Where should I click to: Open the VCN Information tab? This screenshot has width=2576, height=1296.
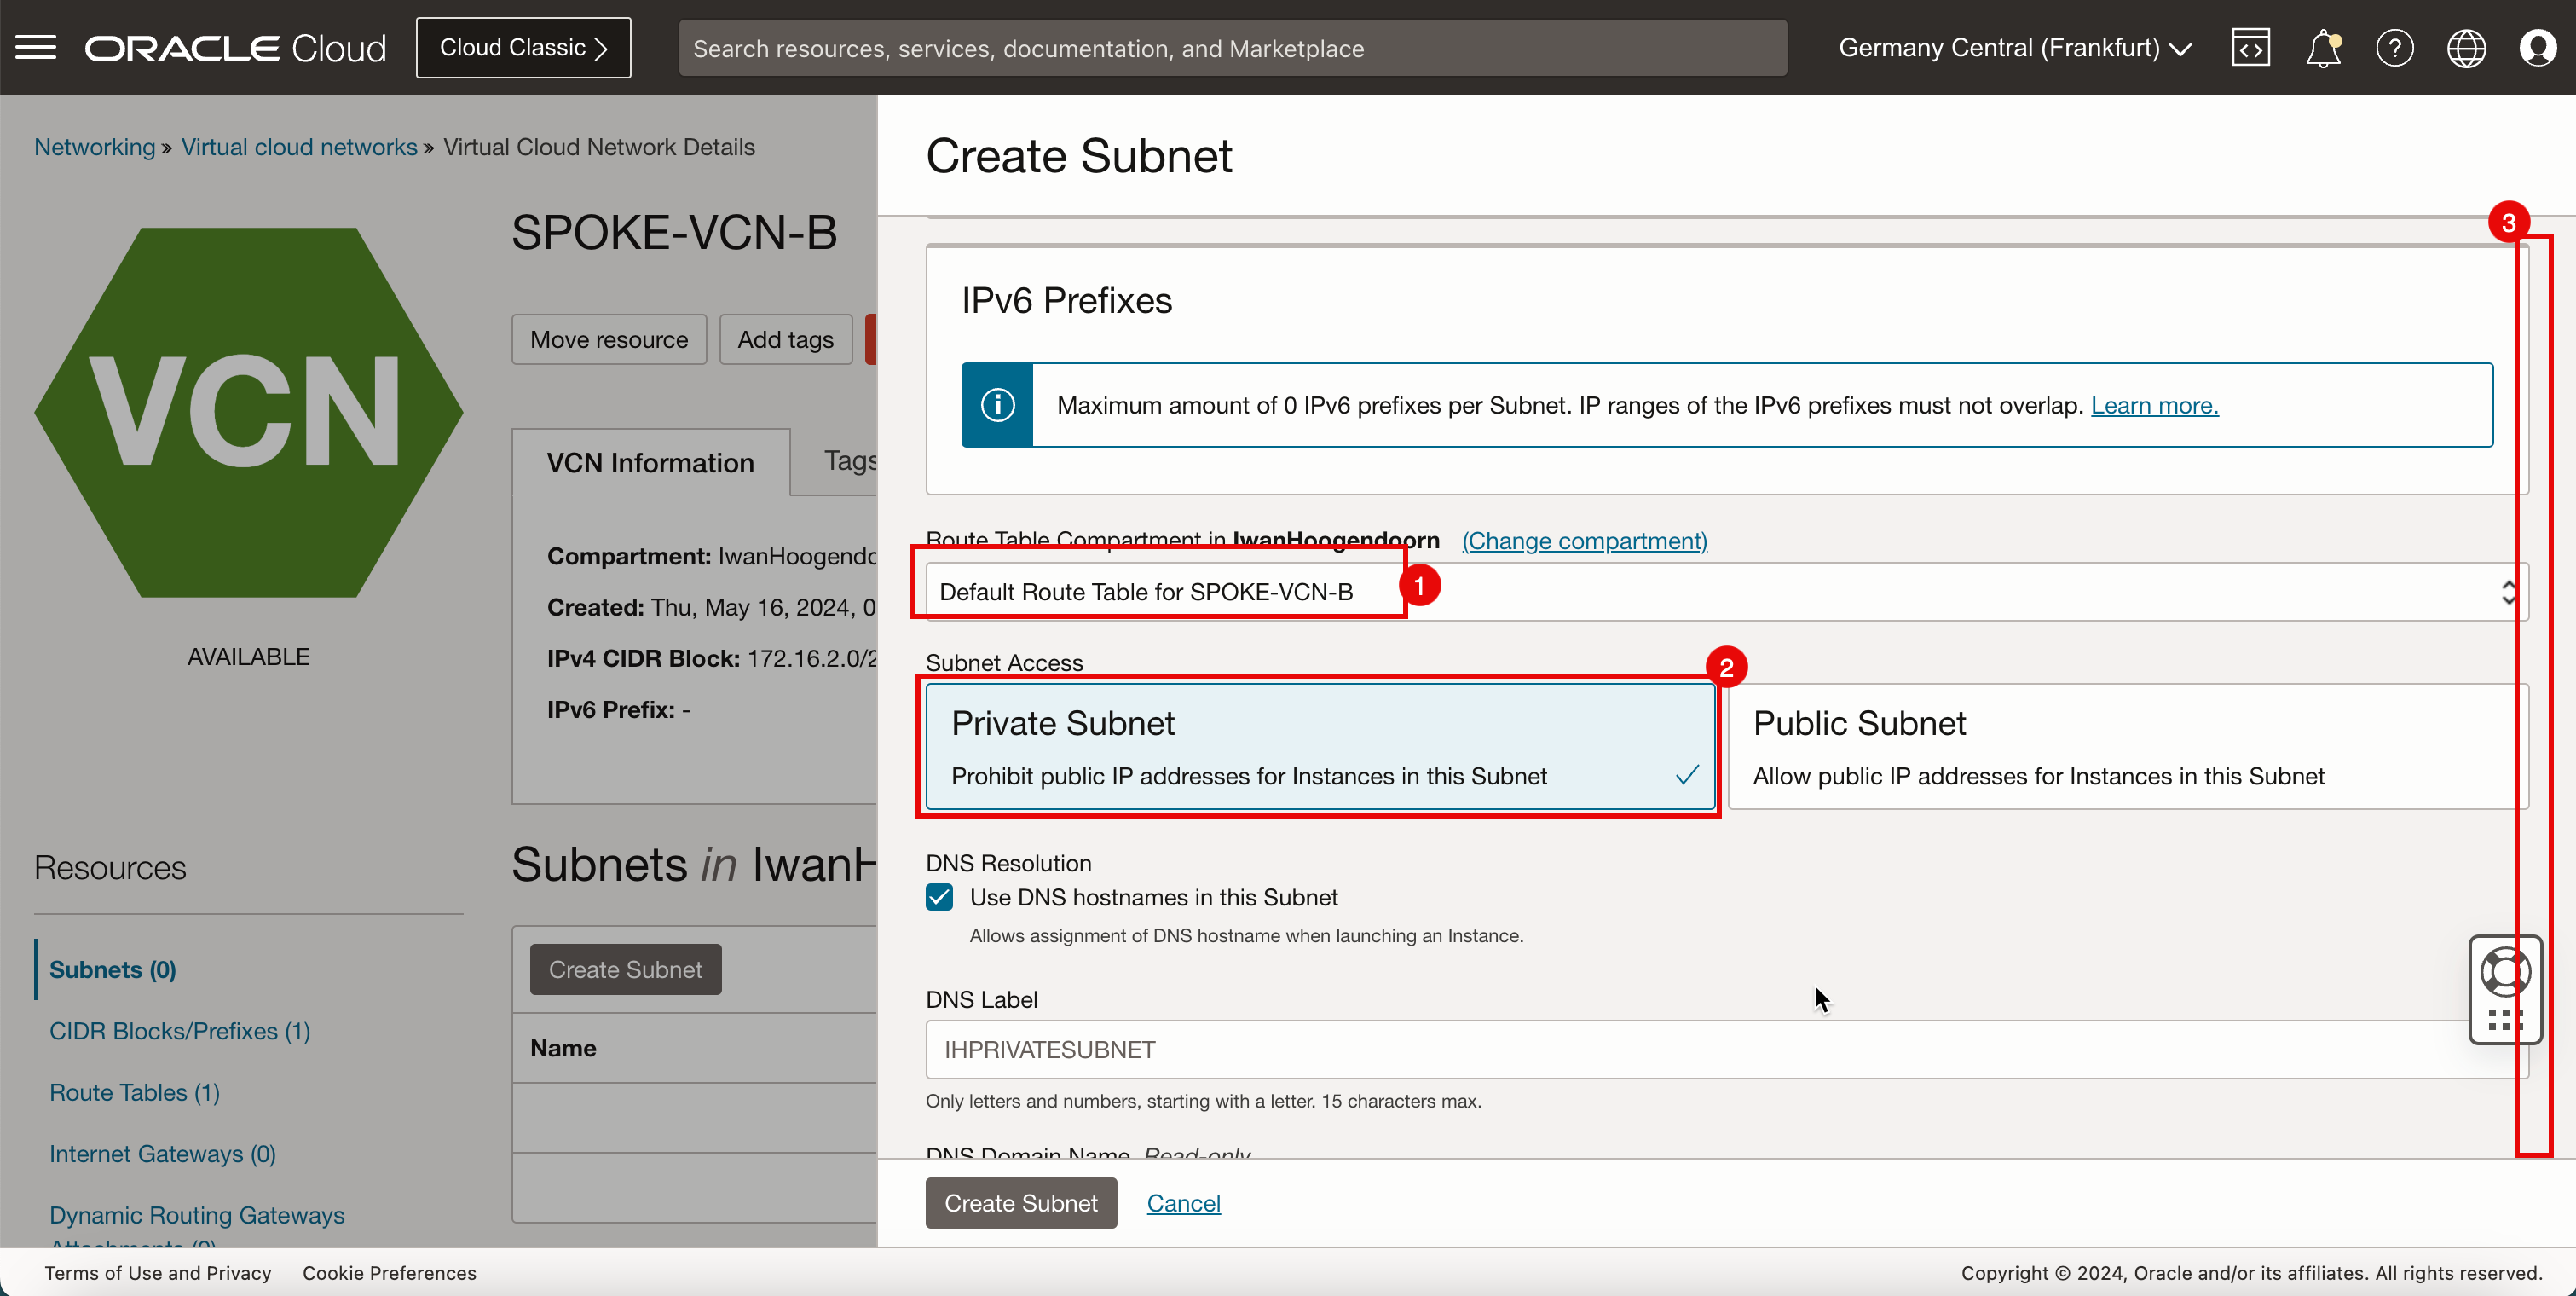coord(650,463)
